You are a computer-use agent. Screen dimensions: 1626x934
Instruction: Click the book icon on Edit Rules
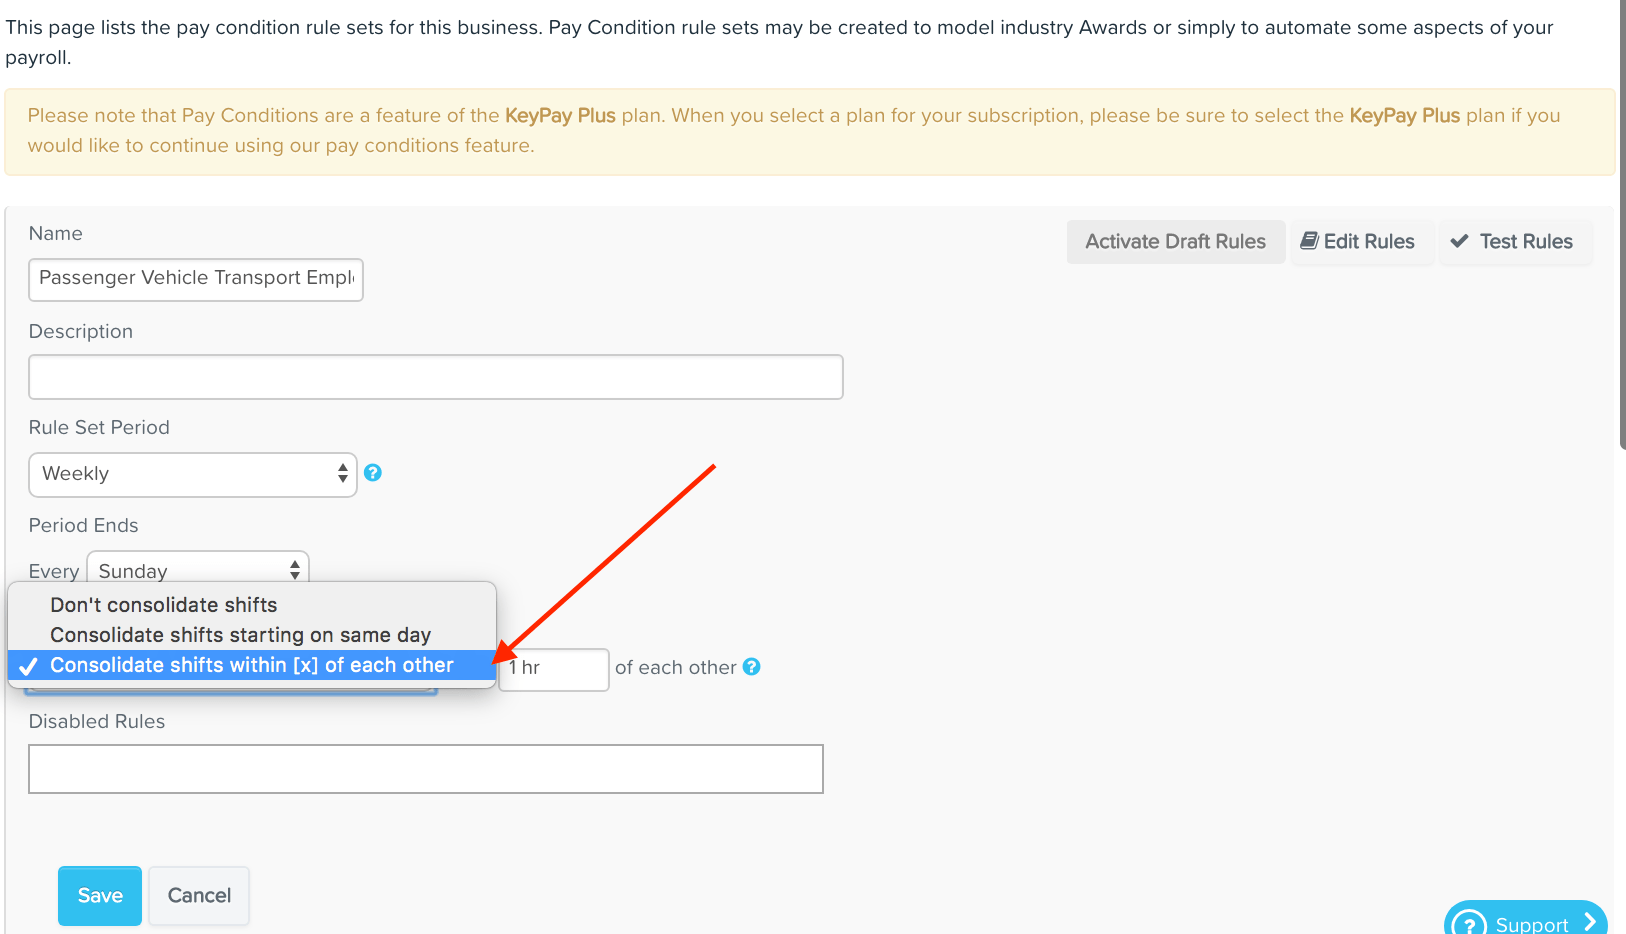1309,241
